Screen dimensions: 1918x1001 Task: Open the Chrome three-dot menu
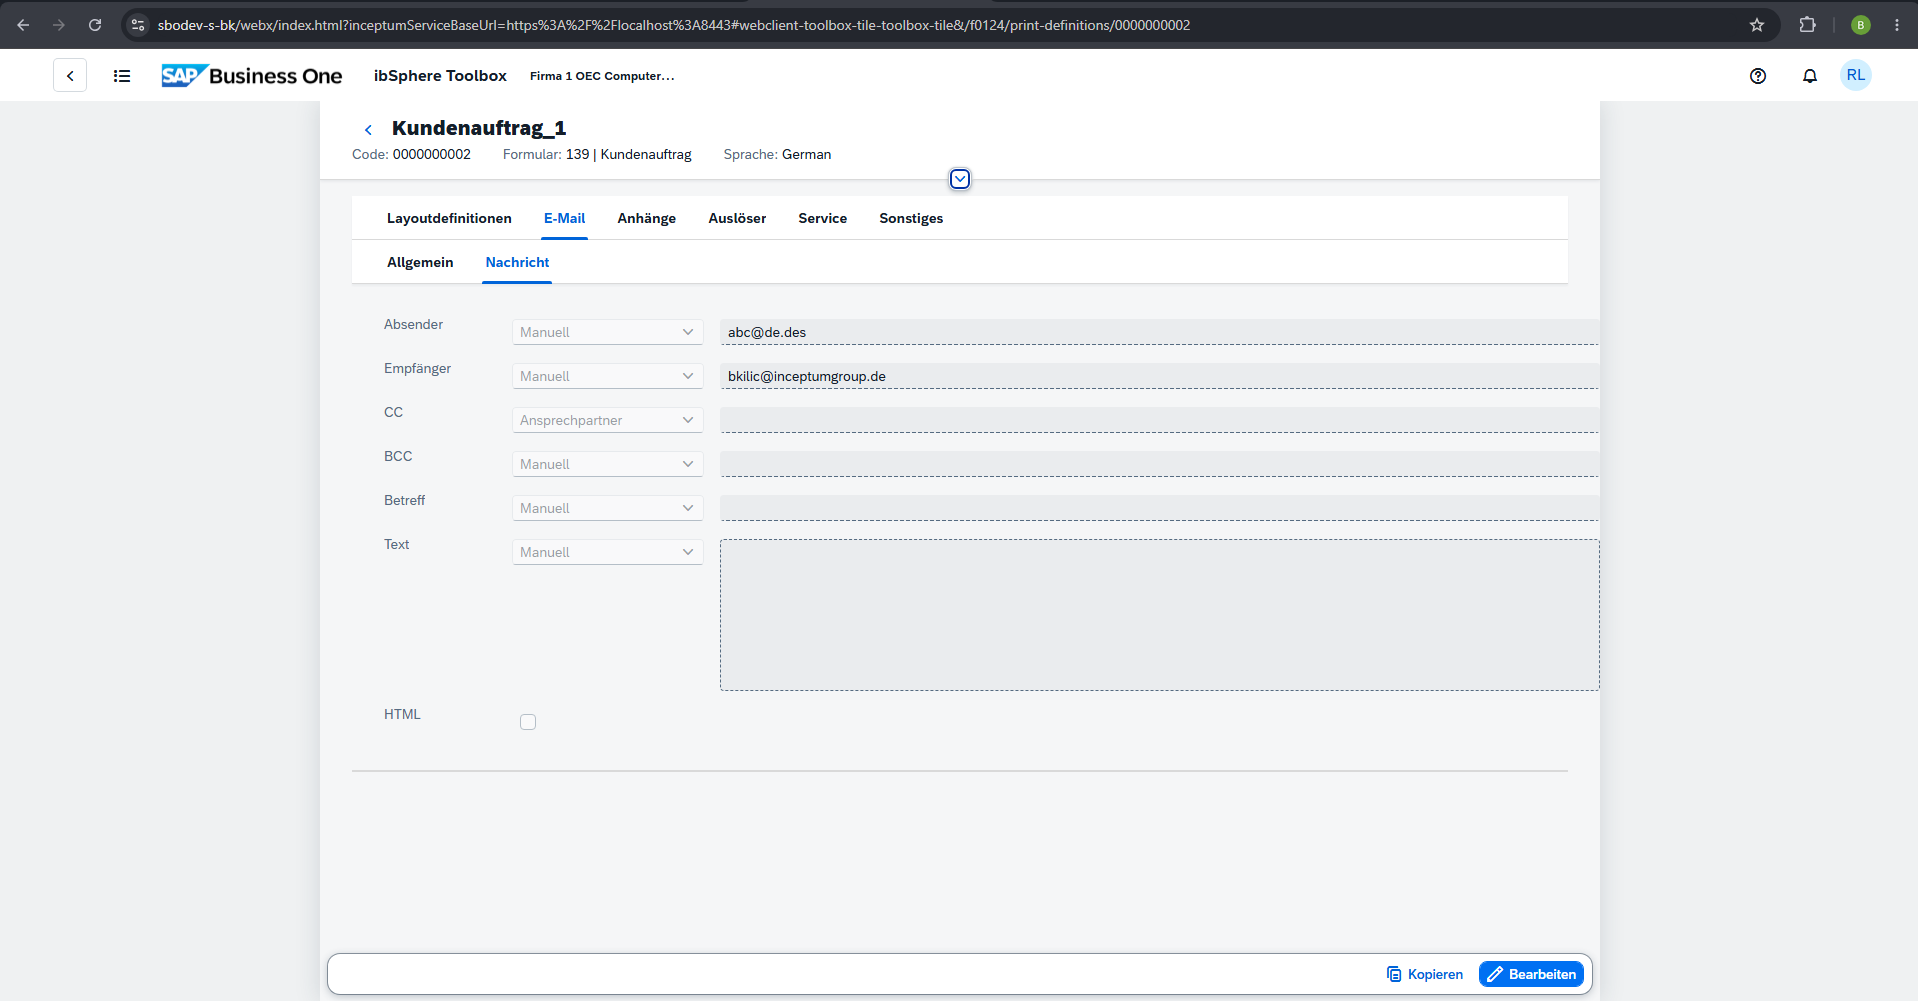coord(1897,25)
